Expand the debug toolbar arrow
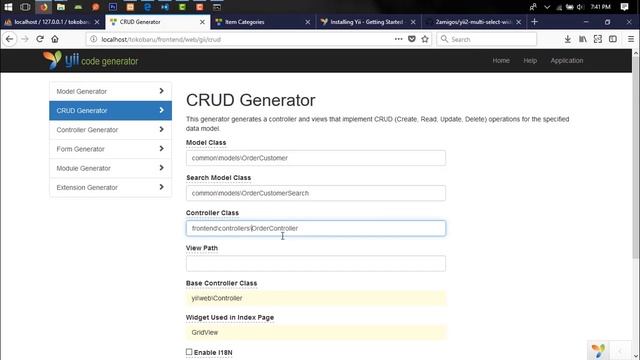Viewport: 640px width, 360px height. pyautogui.click(x=620, y=351)
